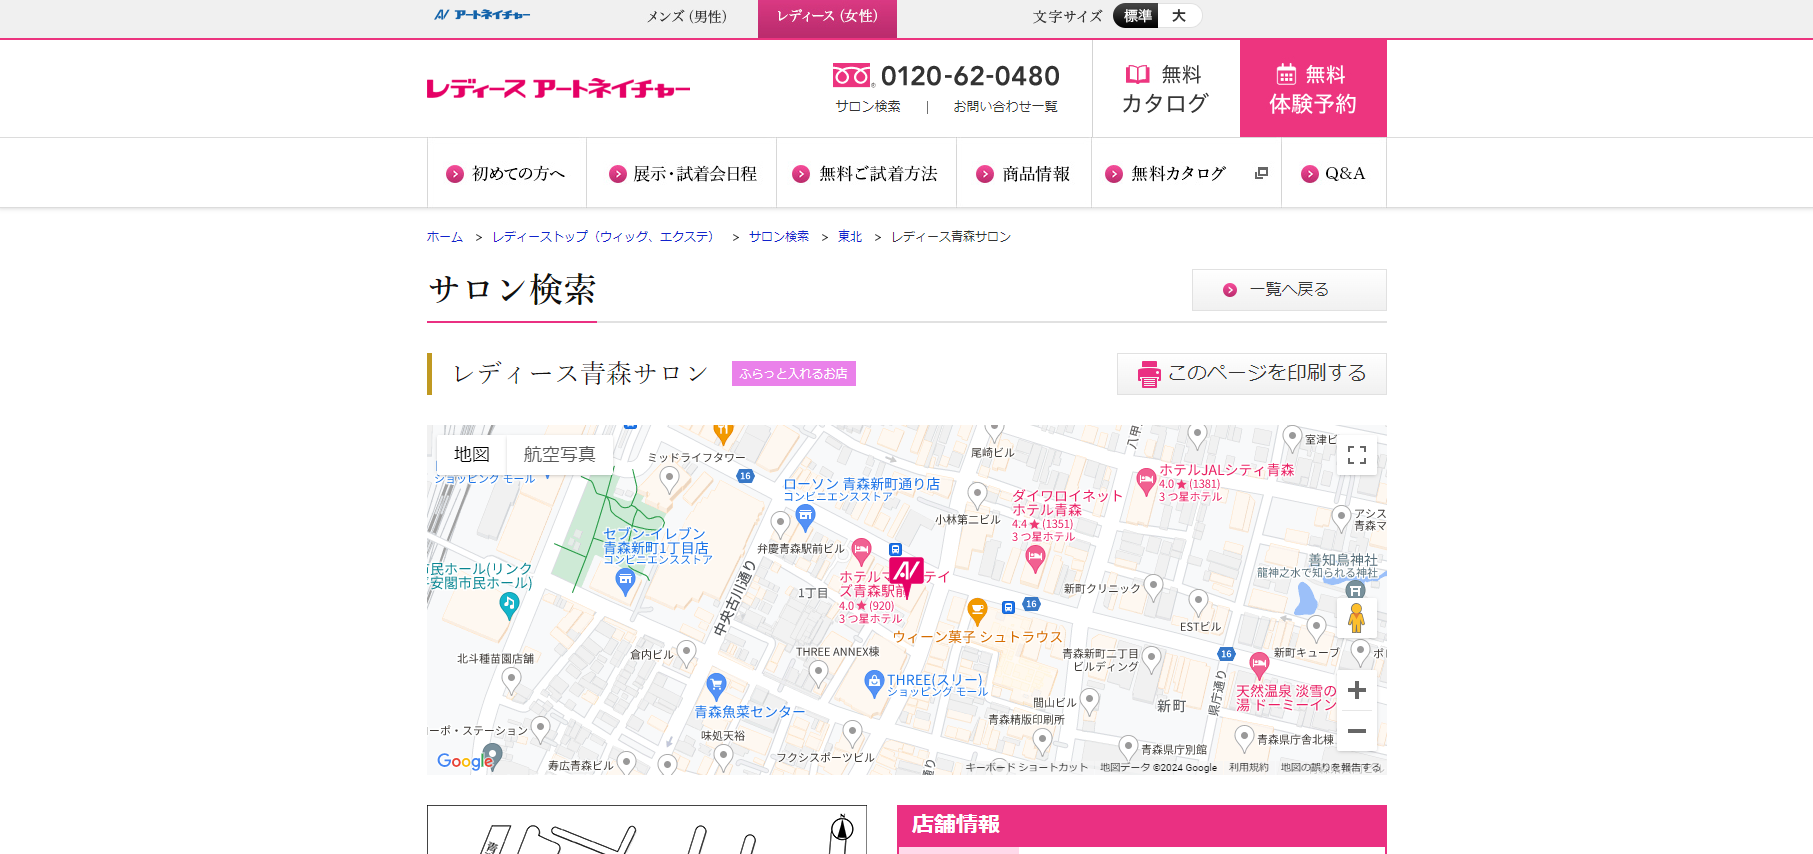Click the access illustration map thumbnail
The image size is (1813, 854).
click(x=647, y=830)
